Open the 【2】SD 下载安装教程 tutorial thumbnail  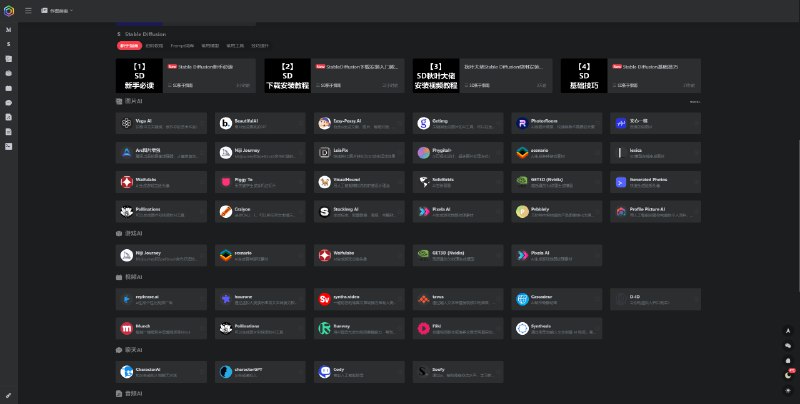click(x=287, y=76)
